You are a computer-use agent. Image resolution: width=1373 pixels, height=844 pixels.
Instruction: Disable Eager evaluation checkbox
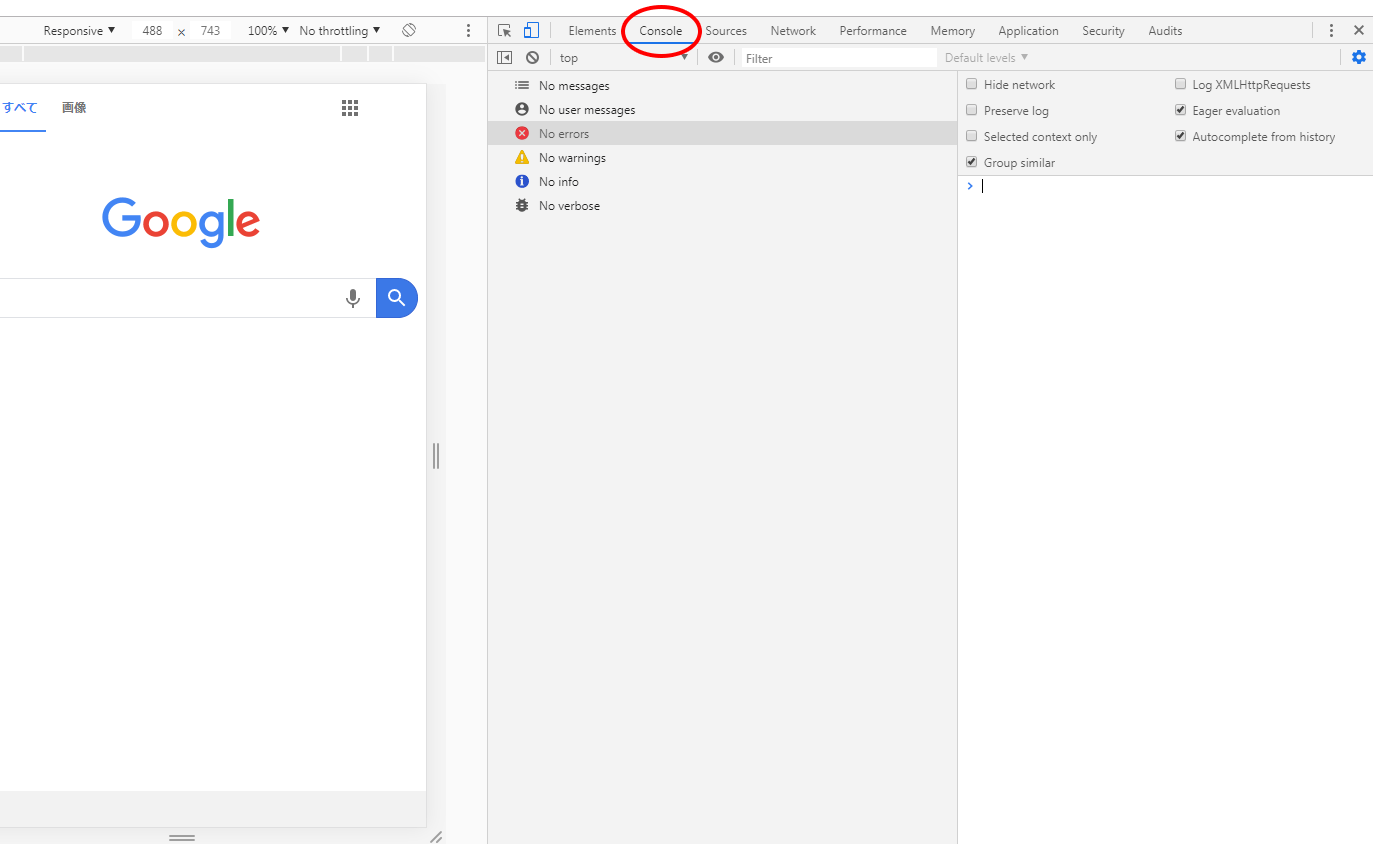click(x=1181, y=111)
